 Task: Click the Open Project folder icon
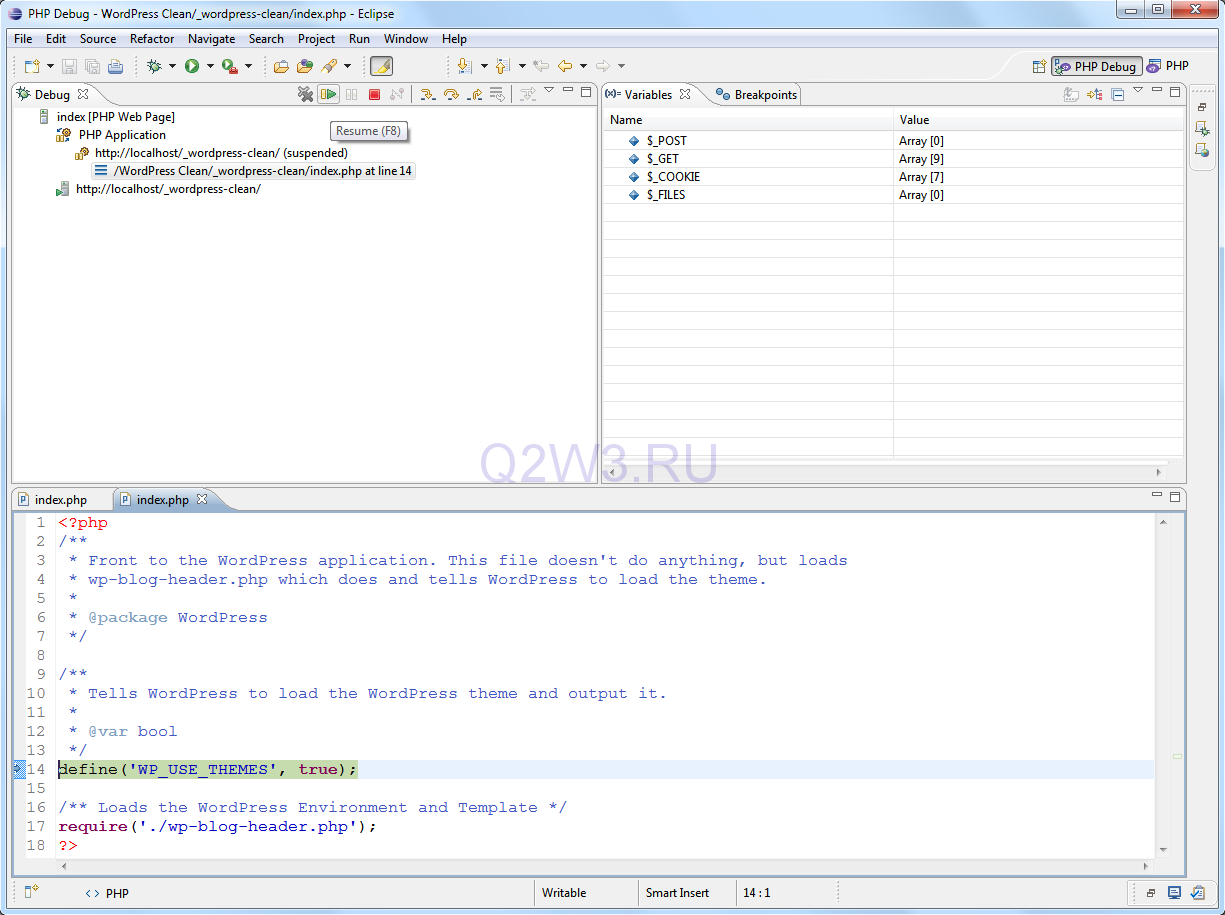(281, 66)
